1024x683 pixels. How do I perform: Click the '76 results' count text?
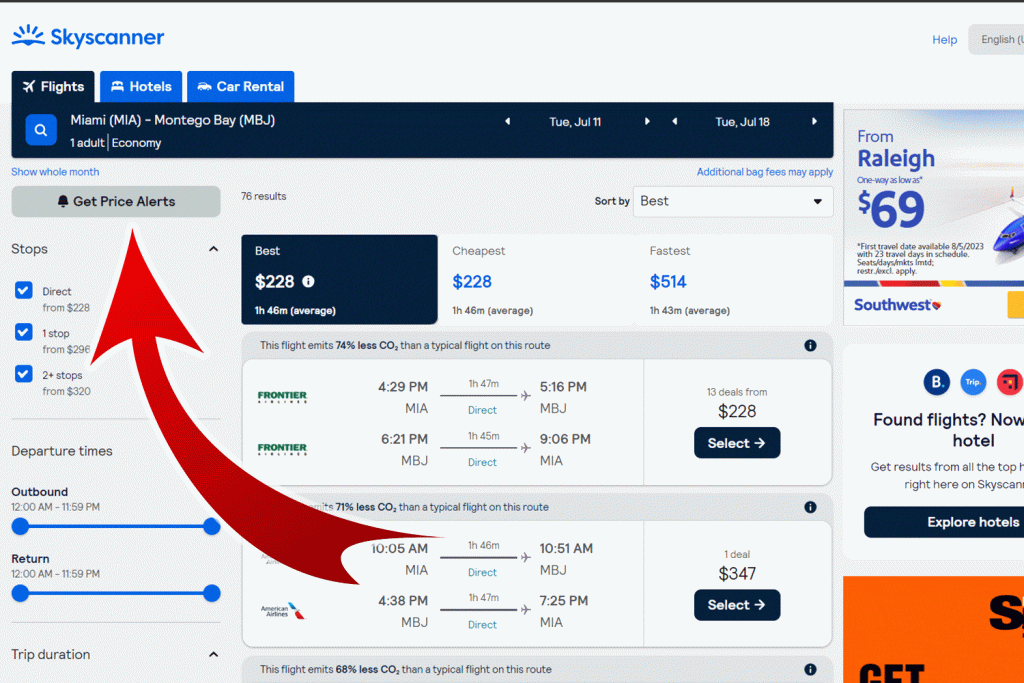point(264,196)
